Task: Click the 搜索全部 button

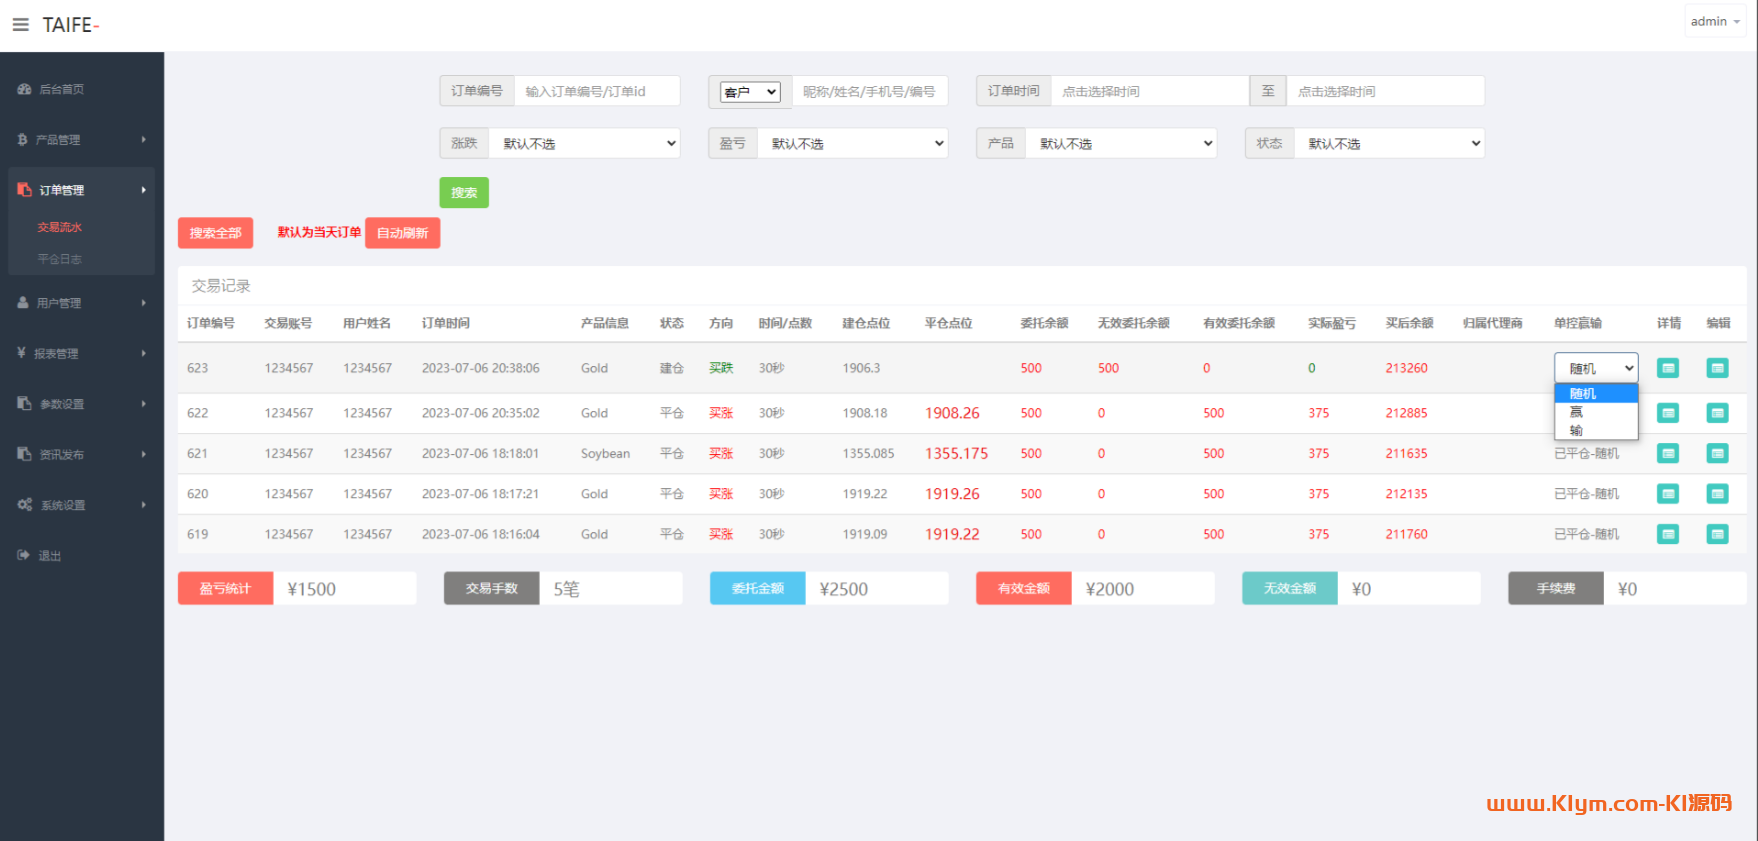Action: pyautogui.click(x=216, y=233)
